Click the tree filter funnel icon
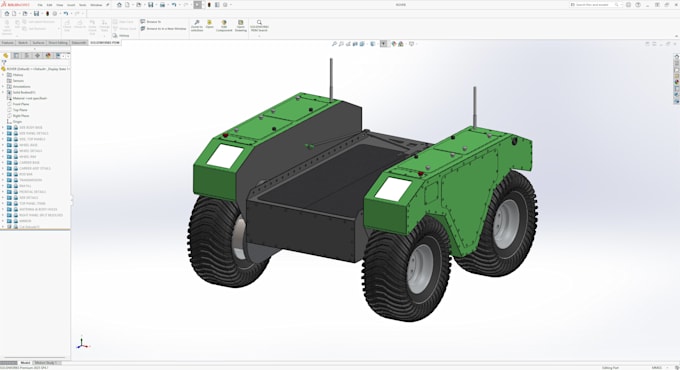The height and width of the screenshot is (370, 680). tap(4, 62)
